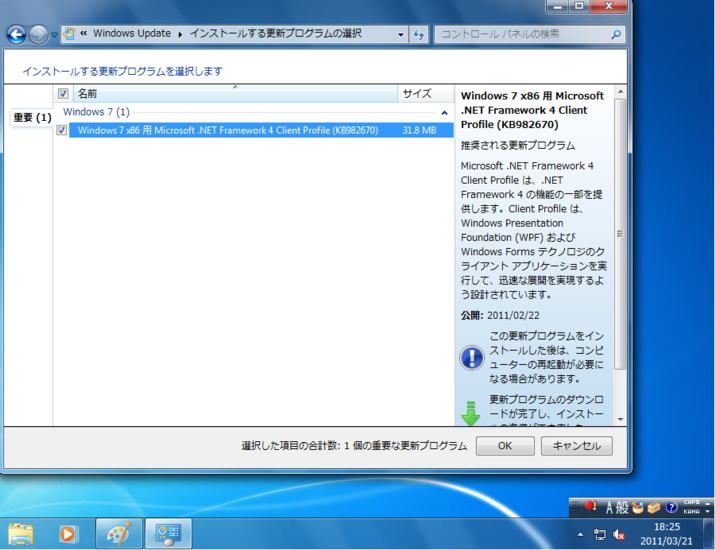Click the IME input mode A icon
The width and height of the screenshot is (715, 550).
point(609,507)
